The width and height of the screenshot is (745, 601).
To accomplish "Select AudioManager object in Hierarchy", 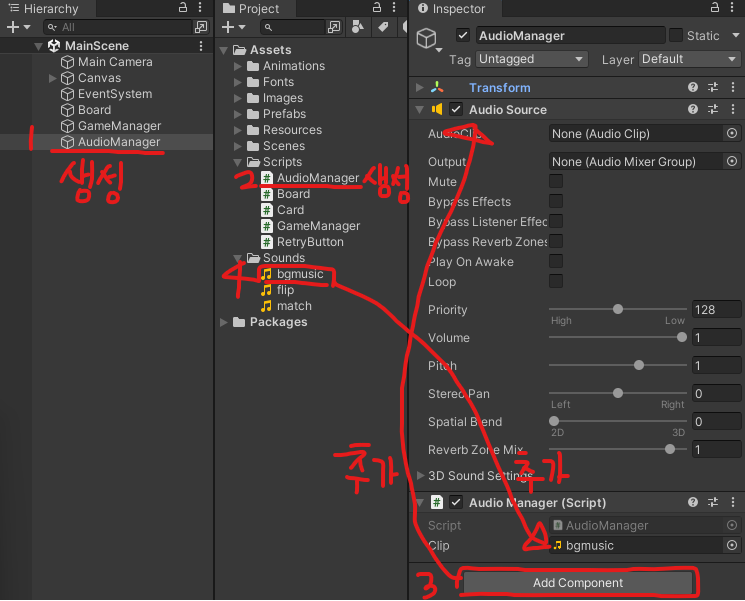I will (x=110, y=142).
